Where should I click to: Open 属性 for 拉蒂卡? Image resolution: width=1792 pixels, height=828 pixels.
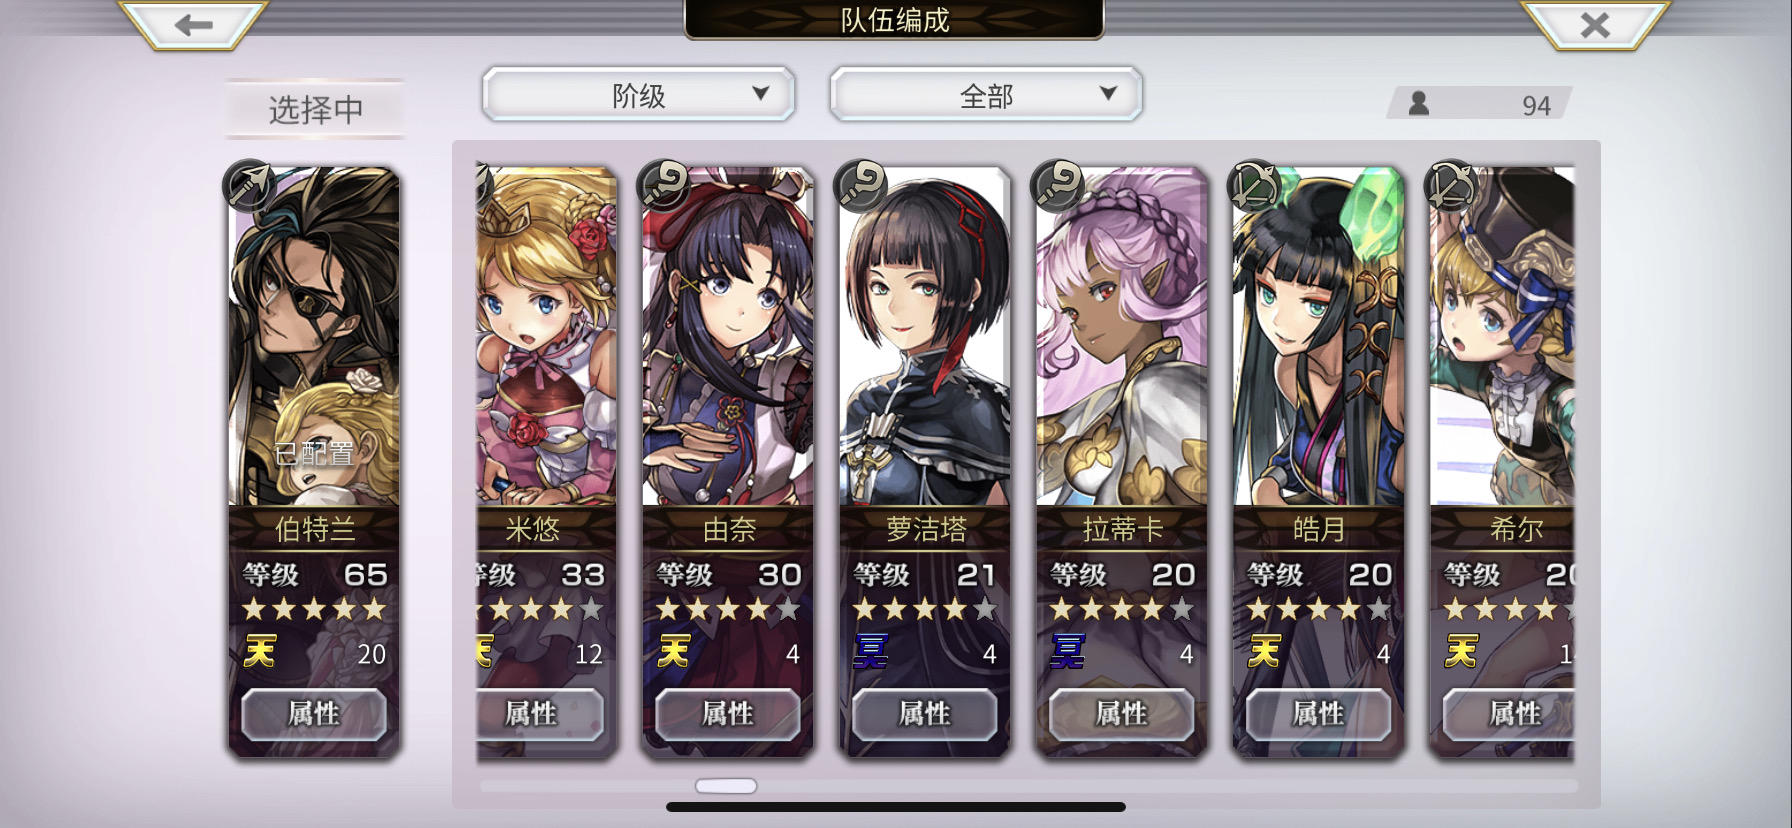[x=1121, y=714]
